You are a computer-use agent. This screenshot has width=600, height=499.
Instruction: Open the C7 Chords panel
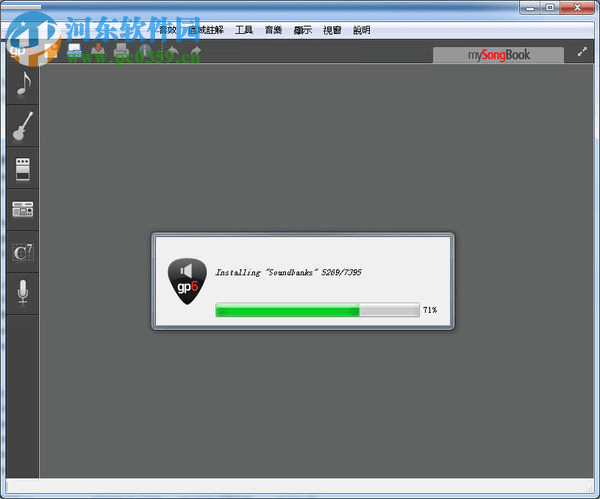coord(23,252)
